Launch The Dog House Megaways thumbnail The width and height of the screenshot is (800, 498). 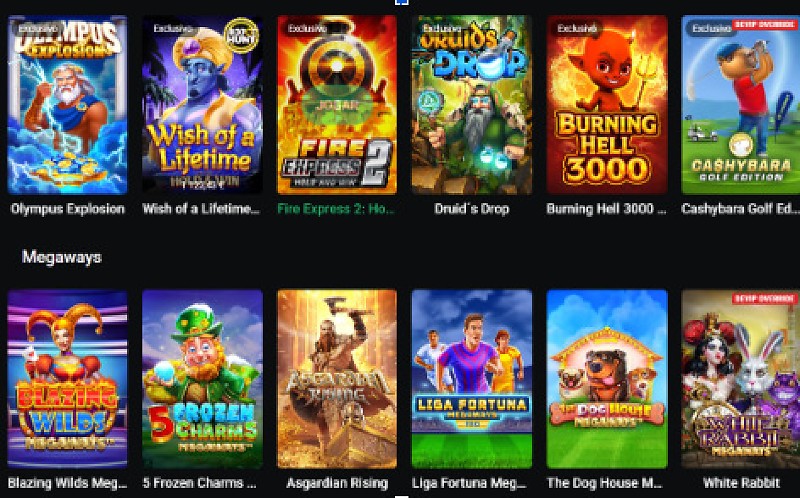607,379
